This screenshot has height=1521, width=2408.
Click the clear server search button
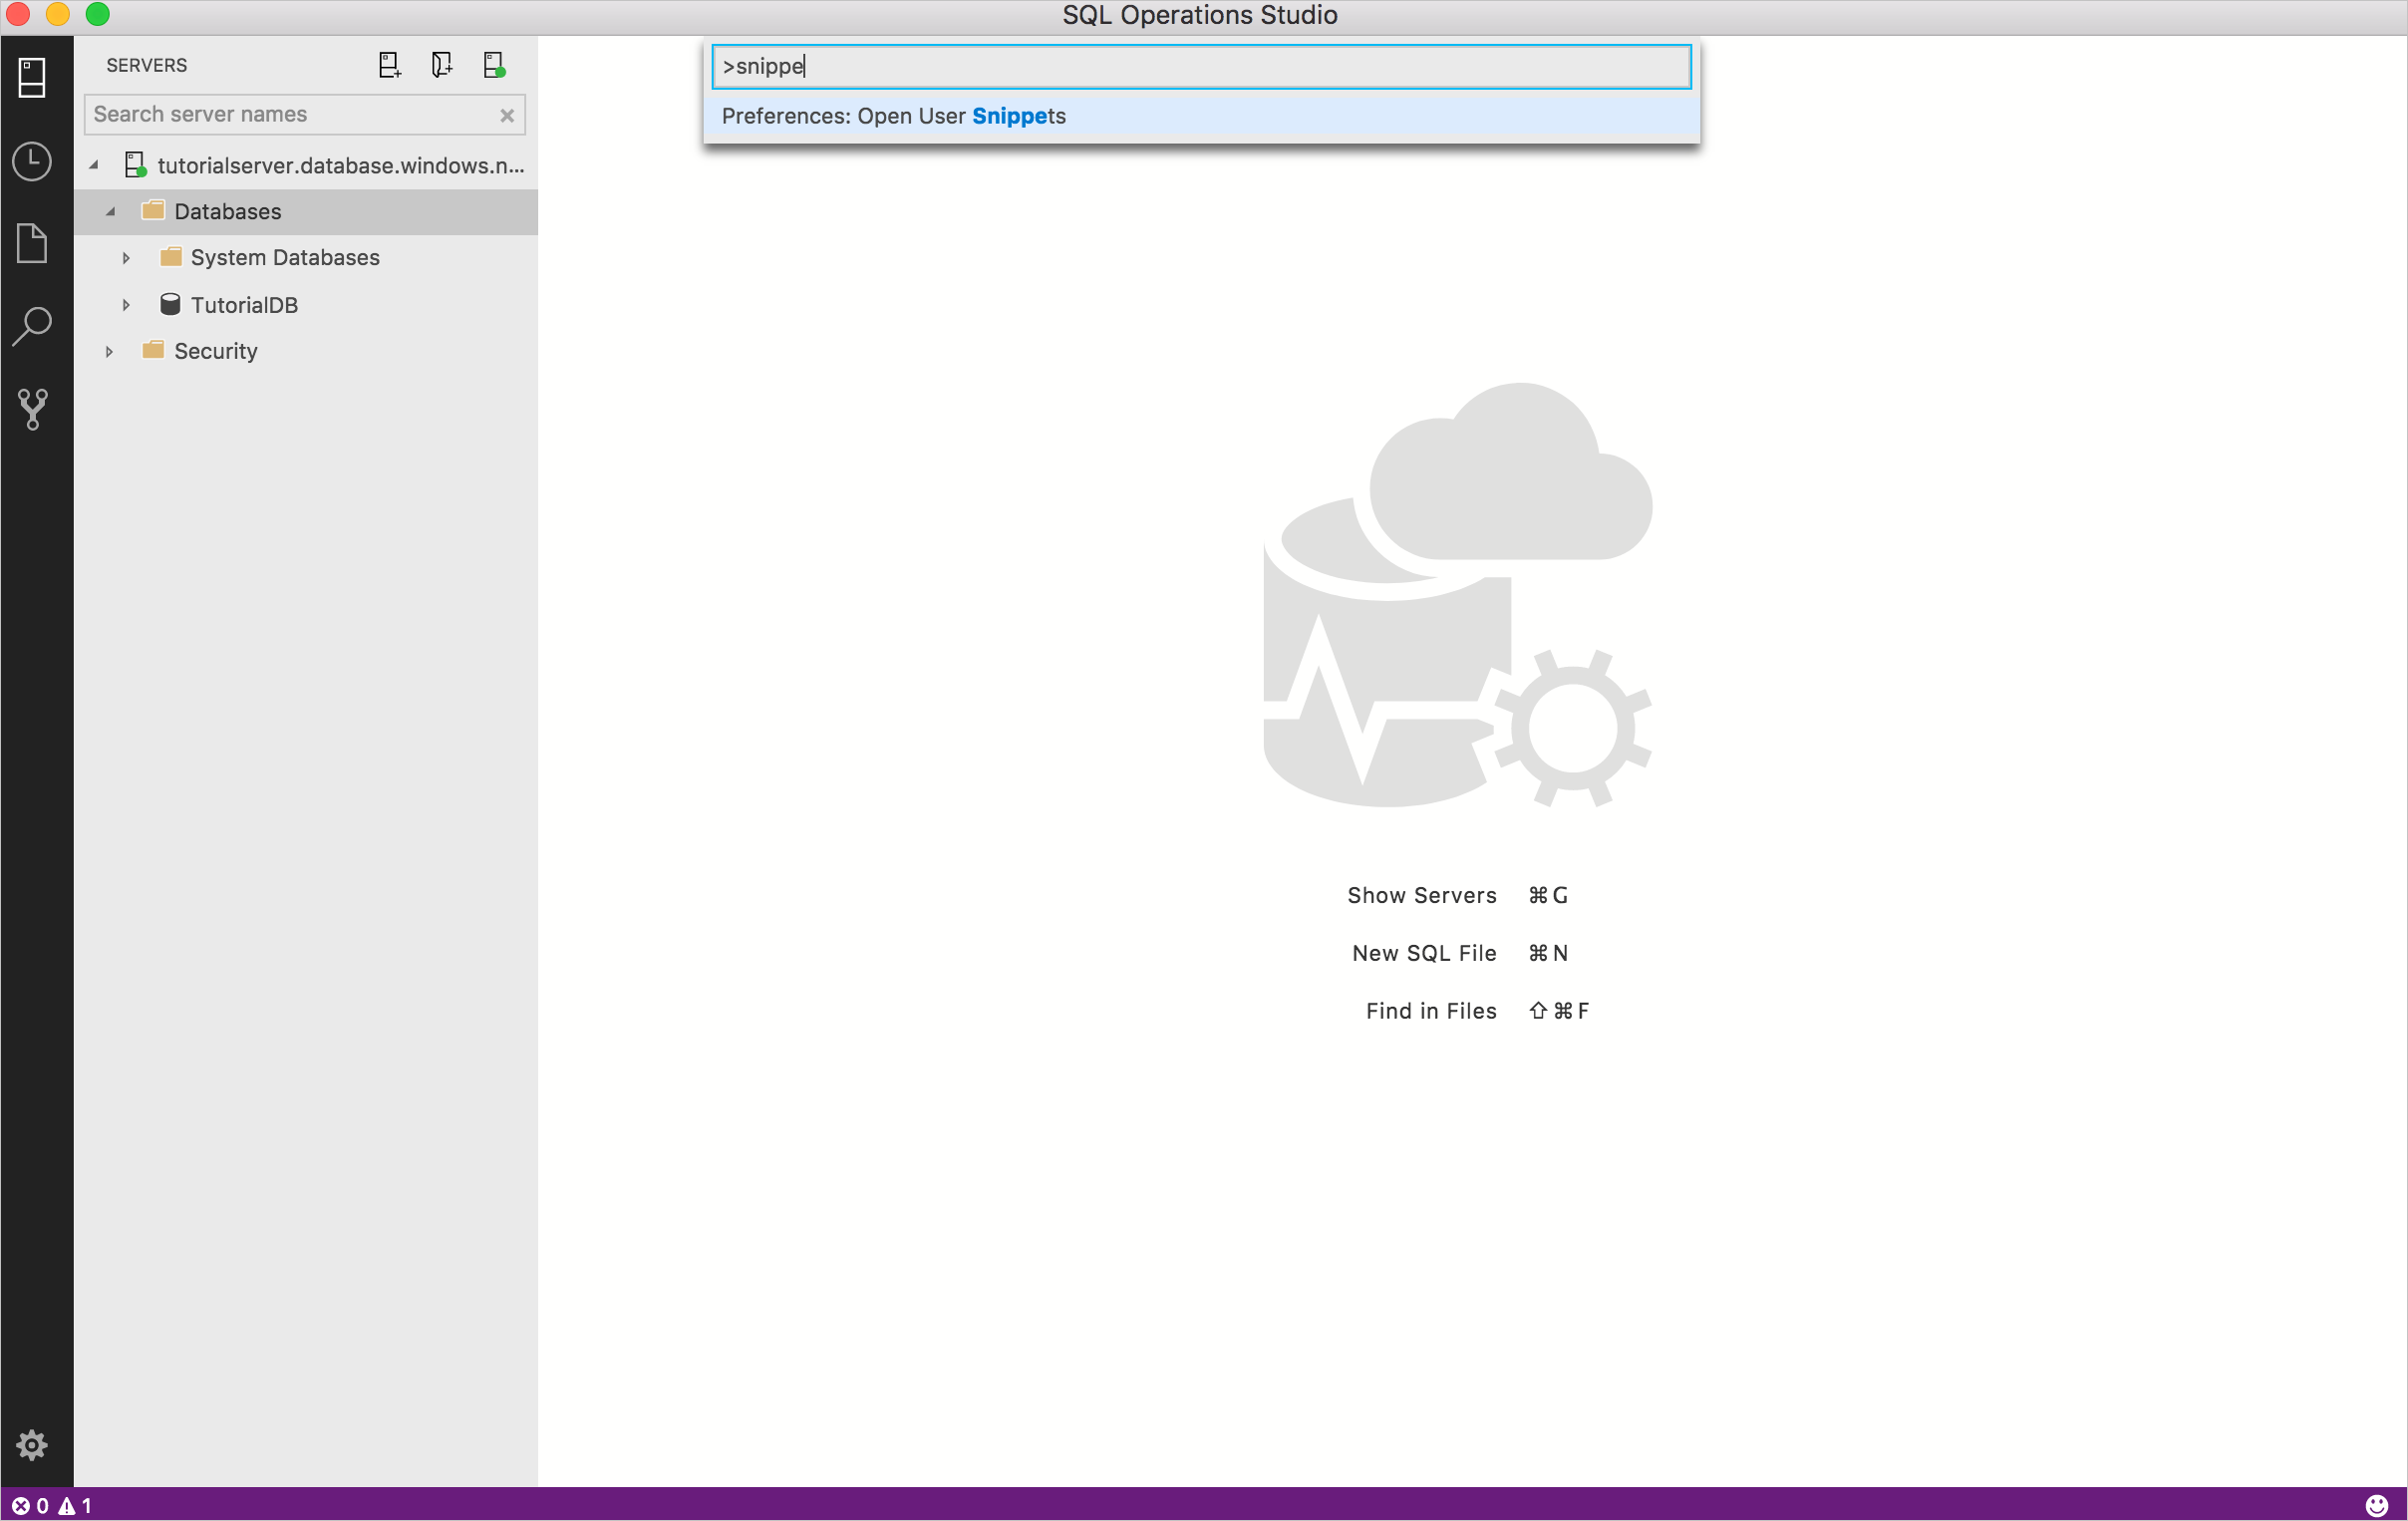508,114
